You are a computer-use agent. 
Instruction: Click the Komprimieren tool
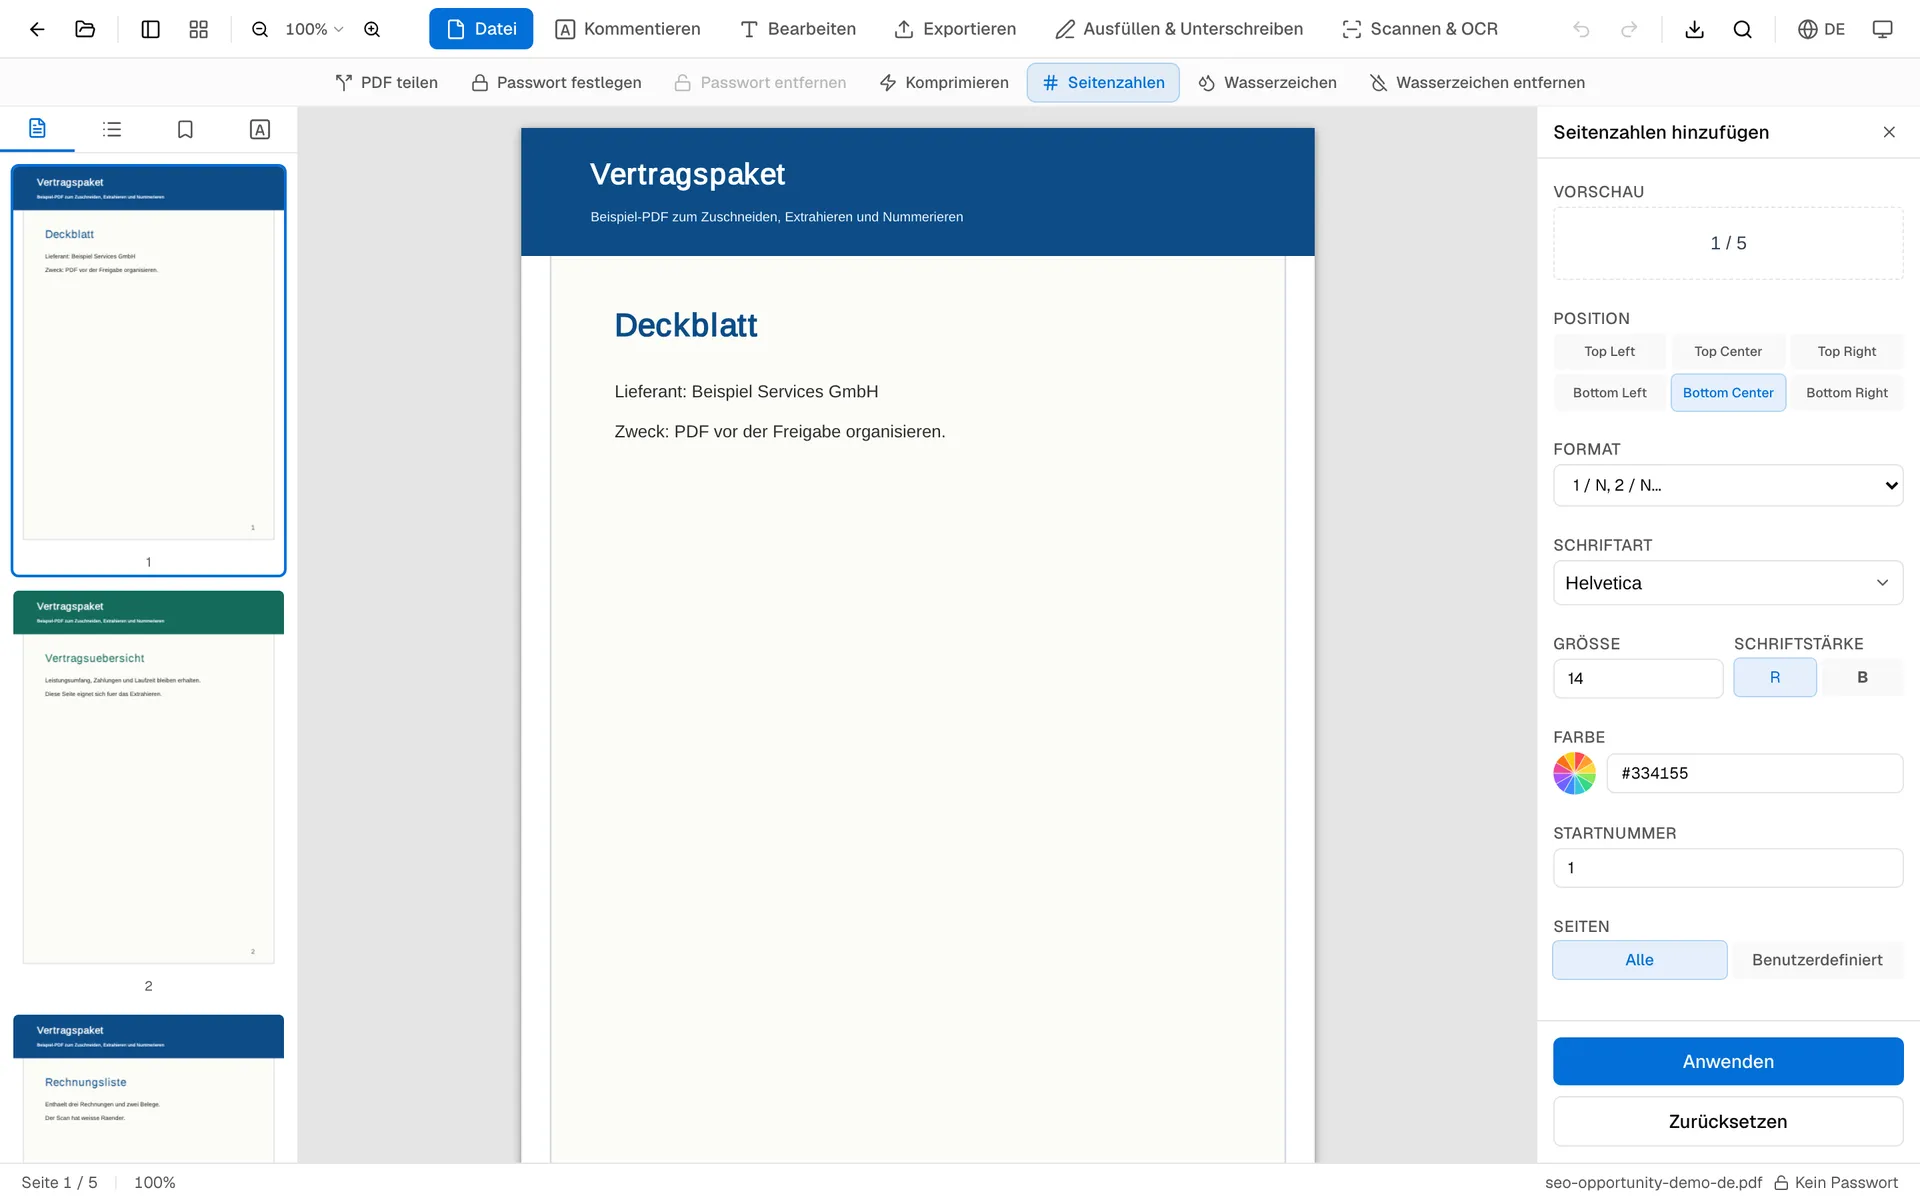pos(944,82)
